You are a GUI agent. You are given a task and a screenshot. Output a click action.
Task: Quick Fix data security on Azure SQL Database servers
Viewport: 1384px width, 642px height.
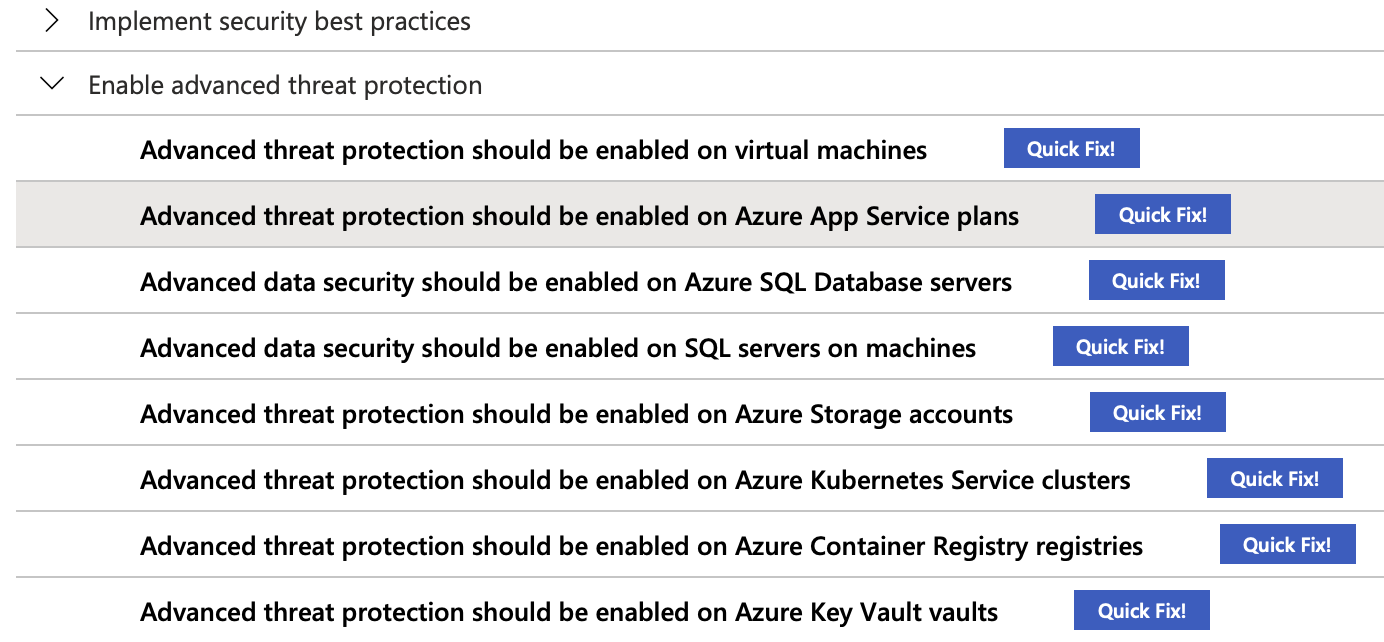[x=1156, y=280]
